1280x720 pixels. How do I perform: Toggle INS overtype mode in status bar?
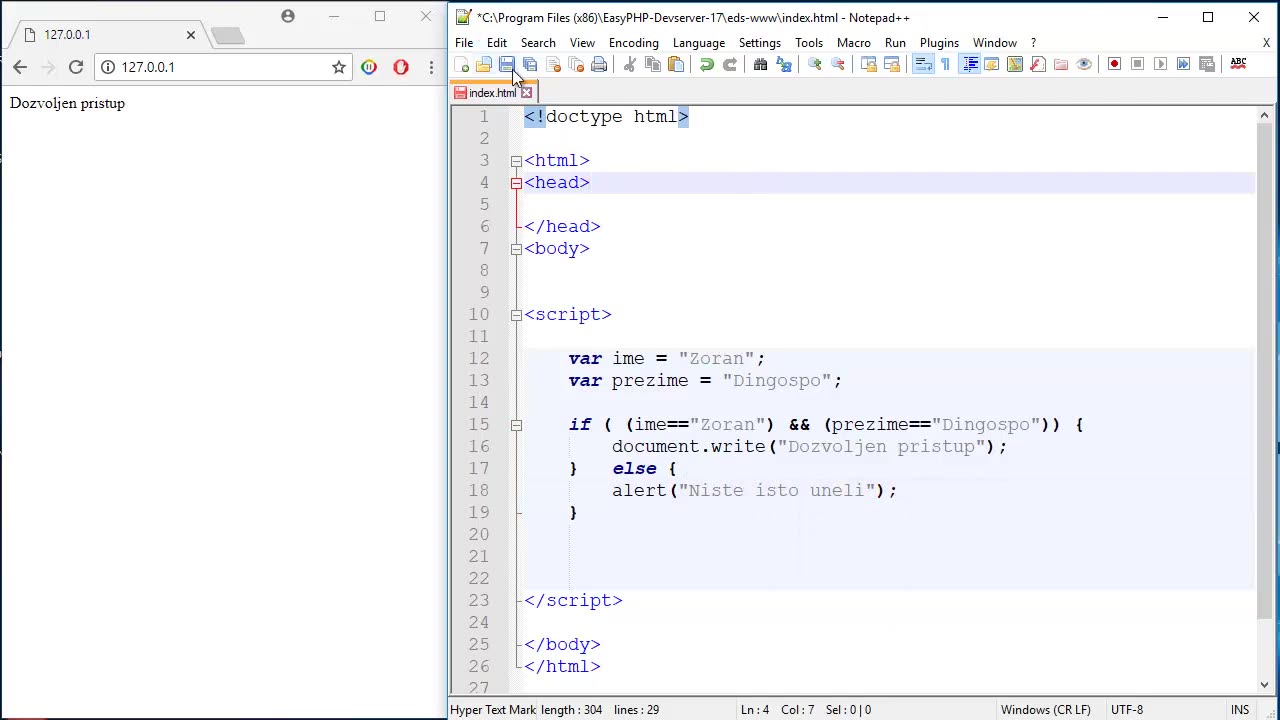(x=1240, y=710)
